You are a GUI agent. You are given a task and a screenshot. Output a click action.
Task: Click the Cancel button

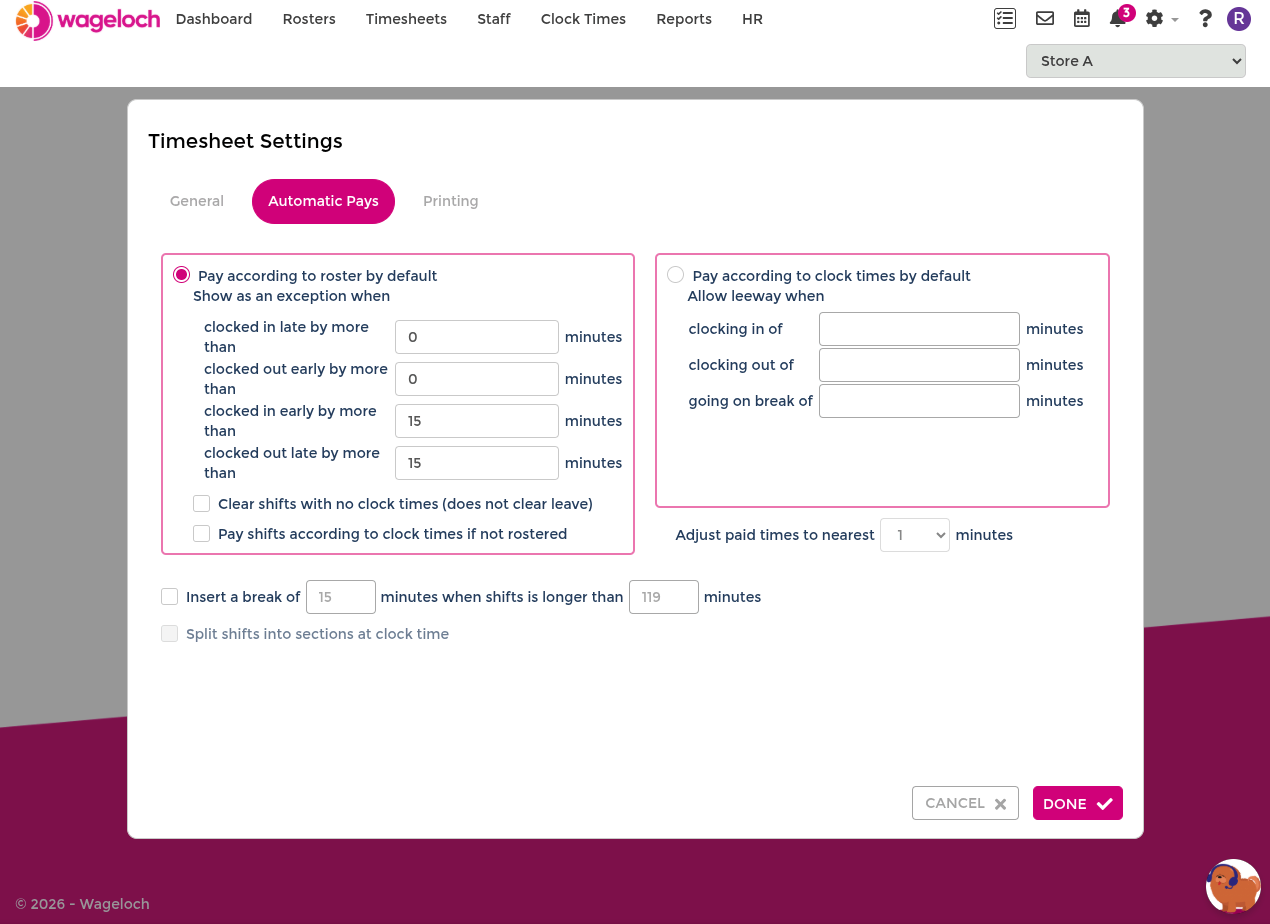pyautogui.click(x=965, y=803)
